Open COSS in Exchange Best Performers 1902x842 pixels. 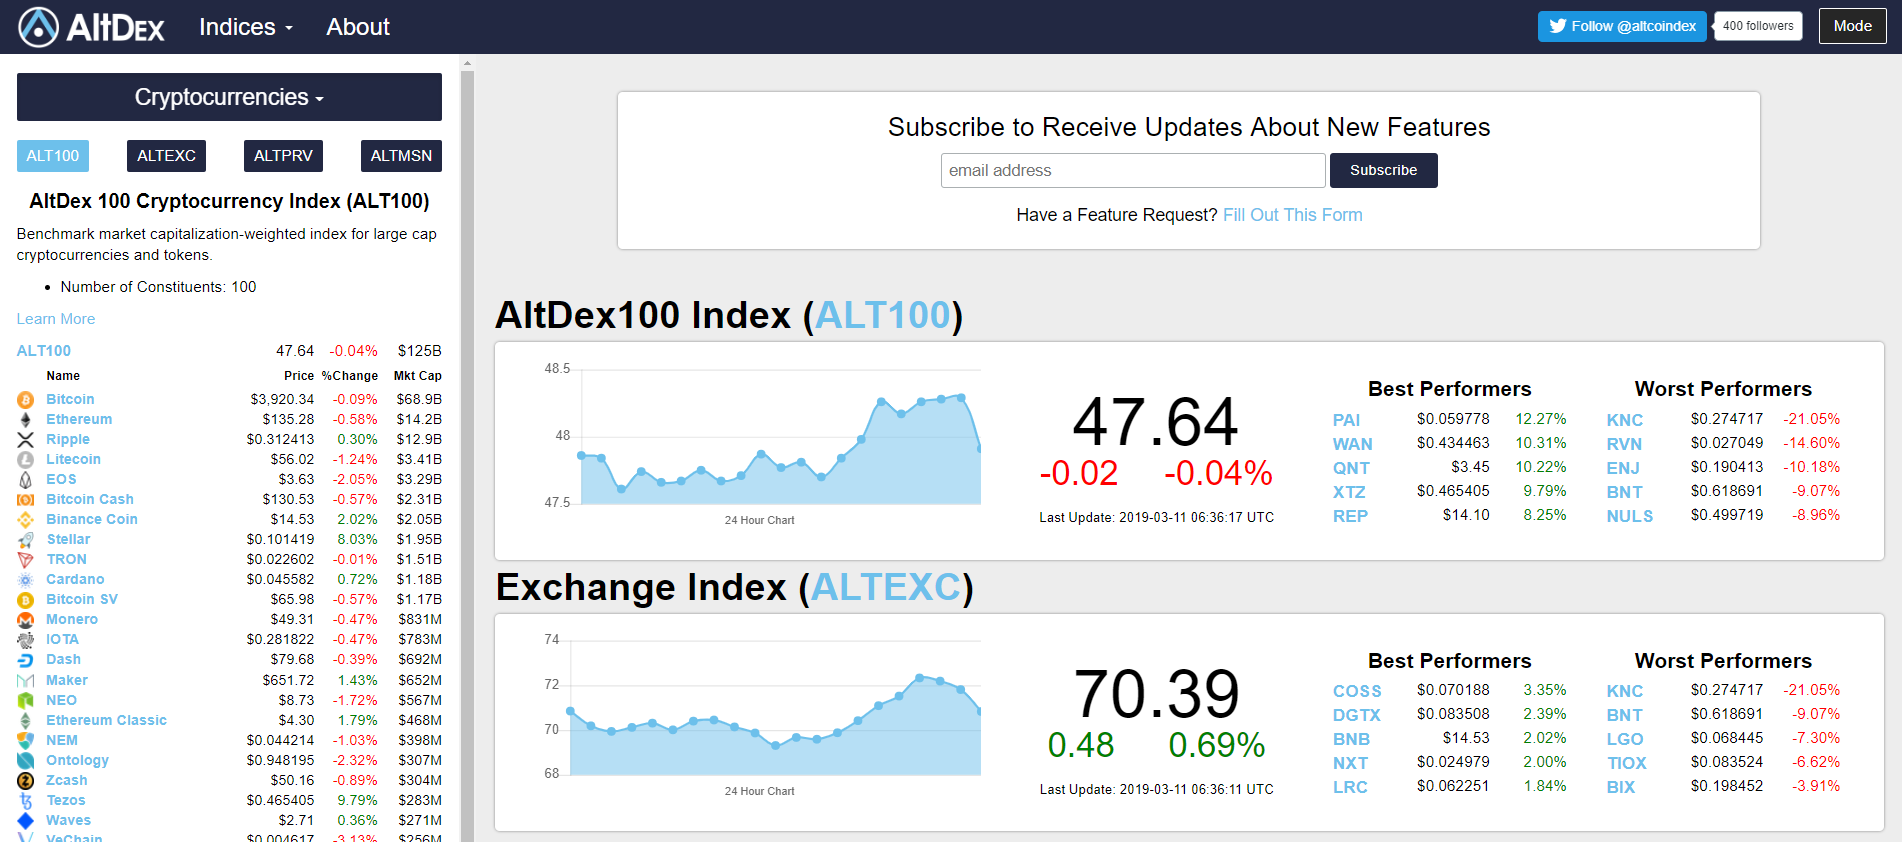(x=1357, y=691)
